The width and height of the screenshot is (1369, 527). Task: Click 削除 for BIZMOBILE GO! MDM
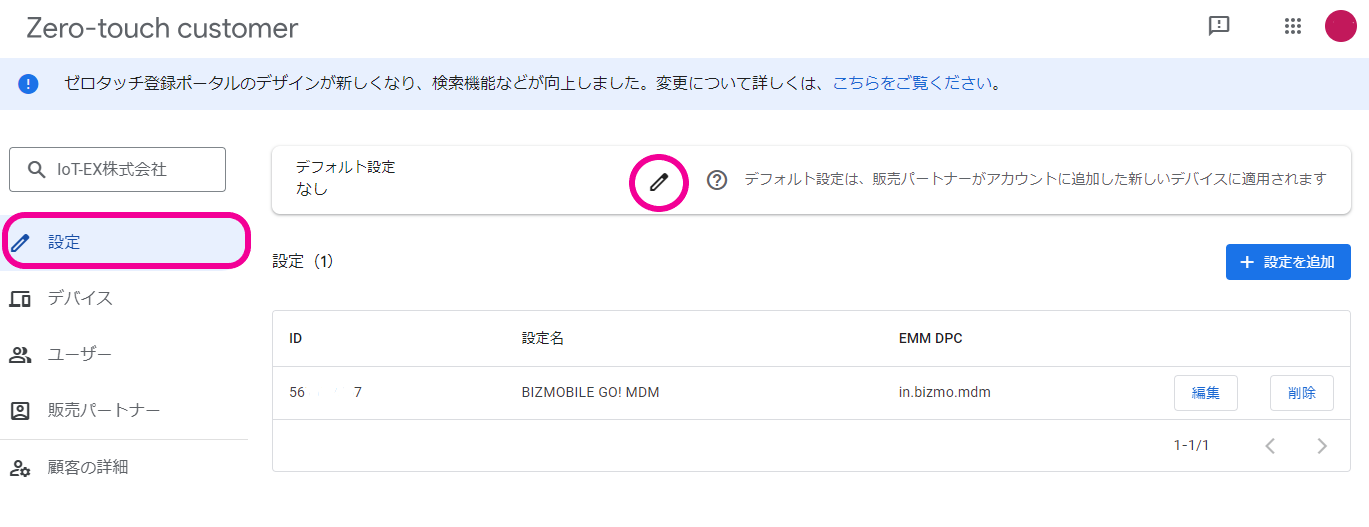pyautogui.click(x=1301, y=393)
